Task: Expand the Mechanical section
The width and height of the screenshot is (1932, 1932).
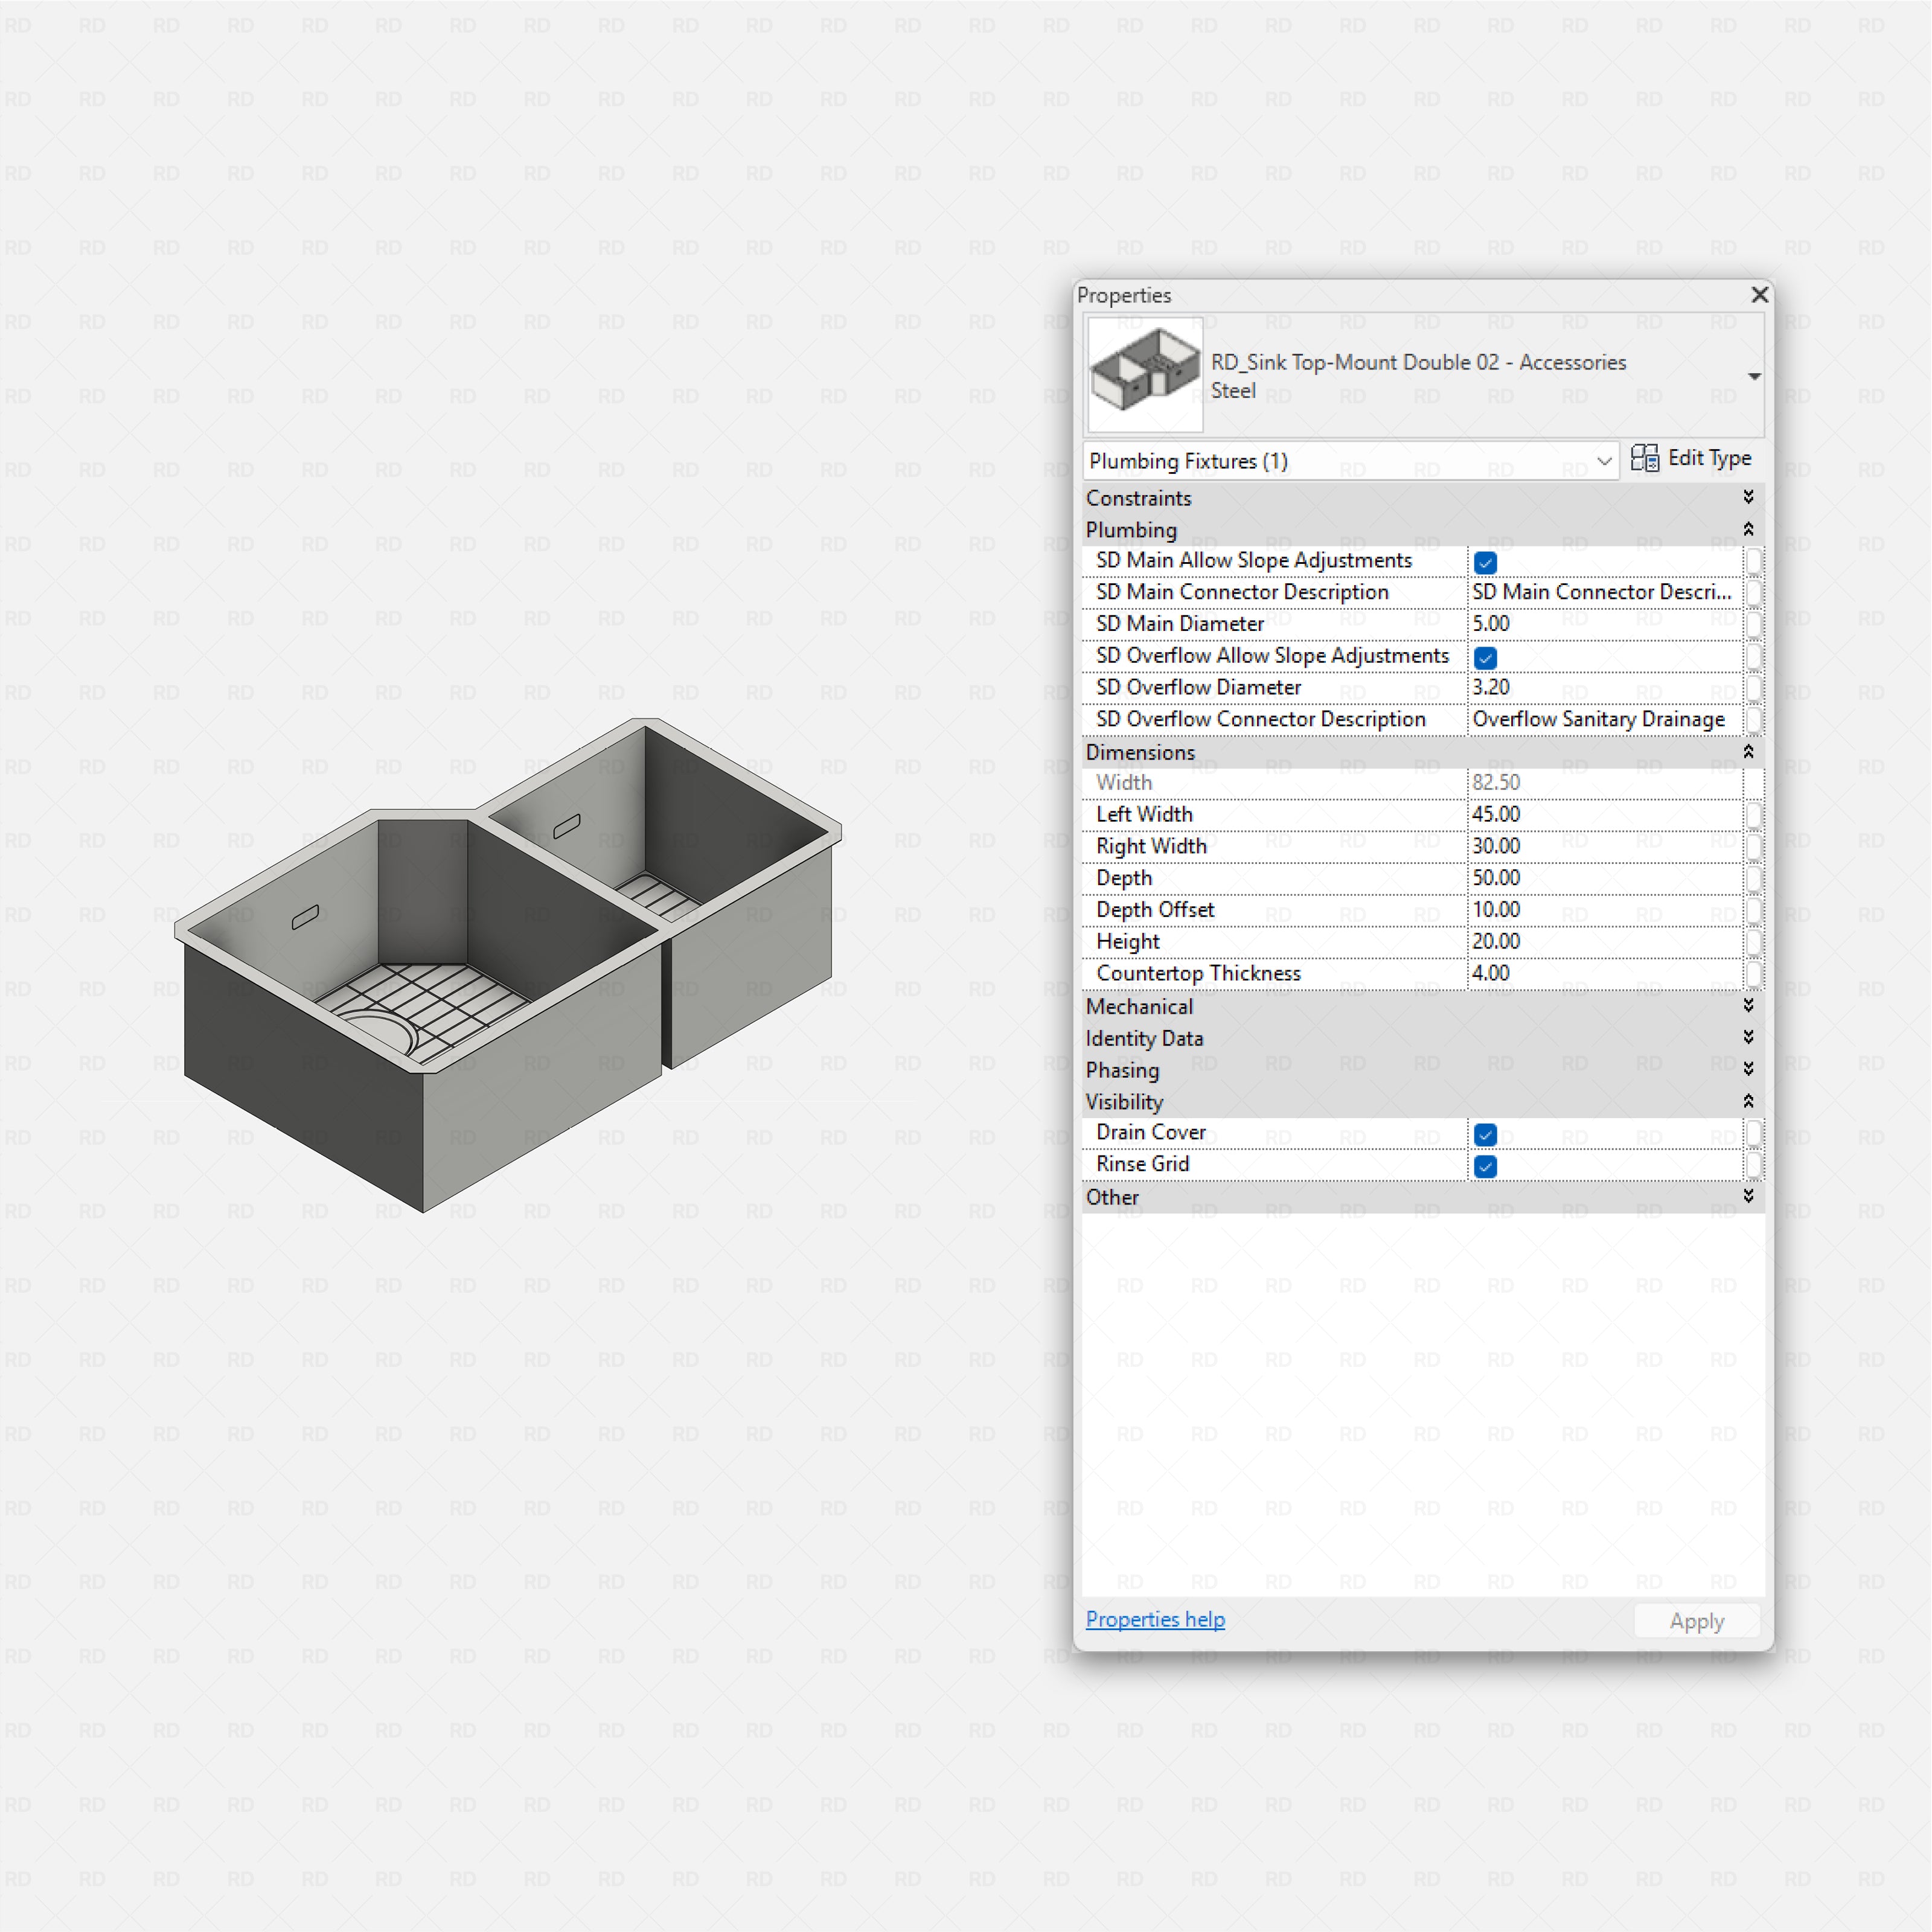Action: (1749, 1006)
